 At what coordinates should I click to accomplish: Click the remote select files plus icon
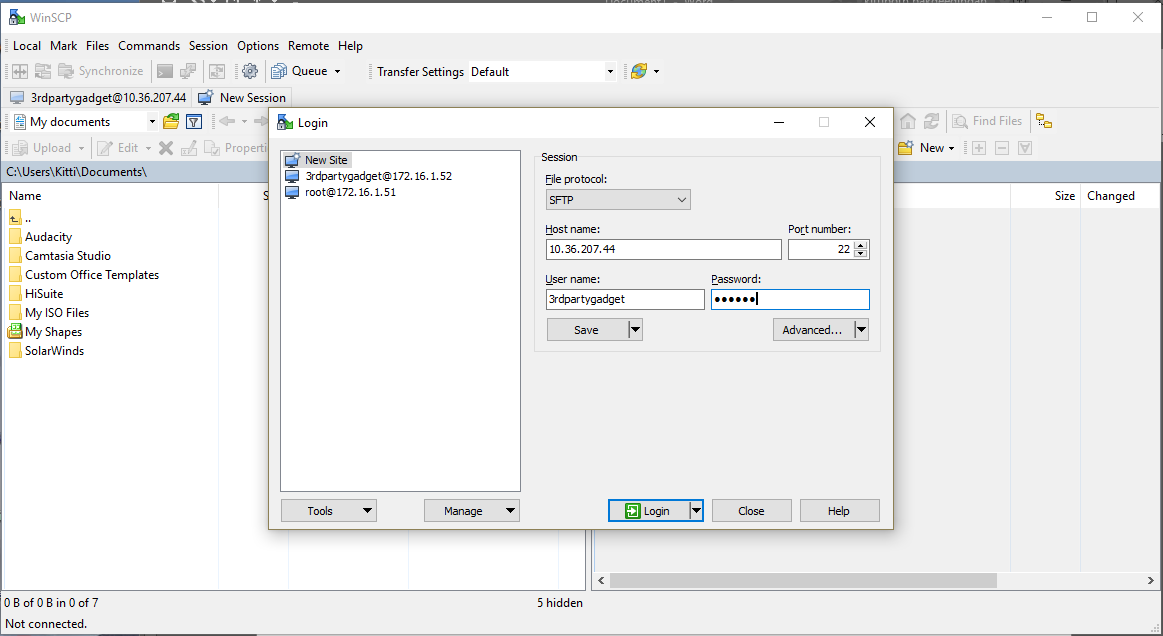pos(979,148)
